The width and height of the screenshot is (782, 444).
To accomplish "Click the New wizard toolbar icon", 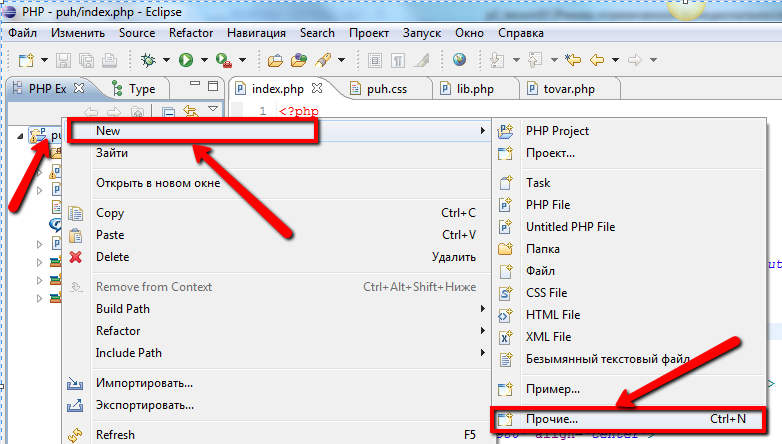I will pos(26,60).
